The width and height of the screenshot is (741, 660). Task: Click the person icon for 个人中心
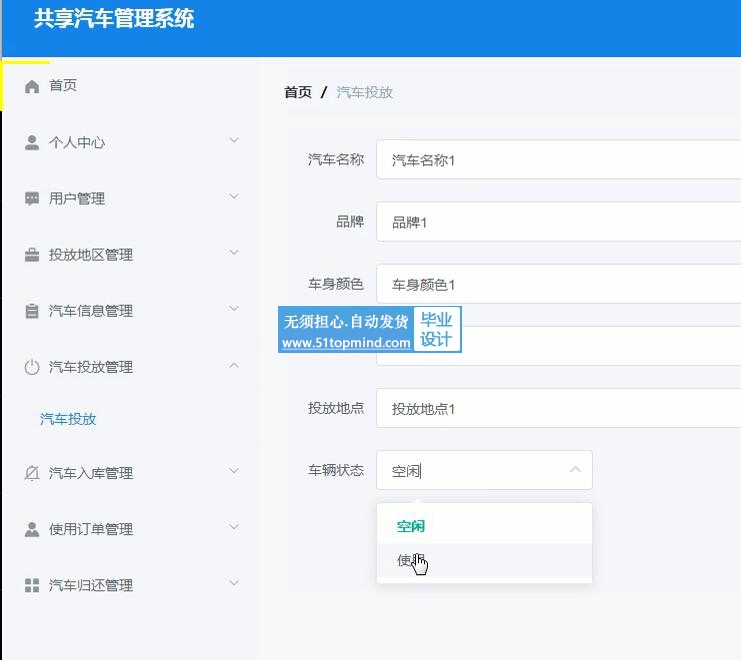pos(32,142)
